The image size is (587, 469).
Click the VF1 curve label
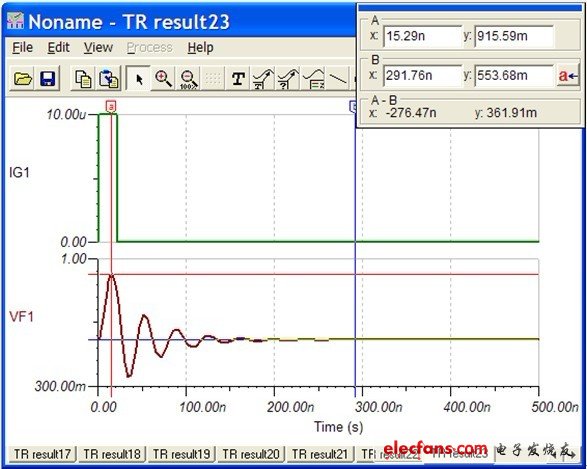pyautogui.click(x=21, y=317)
